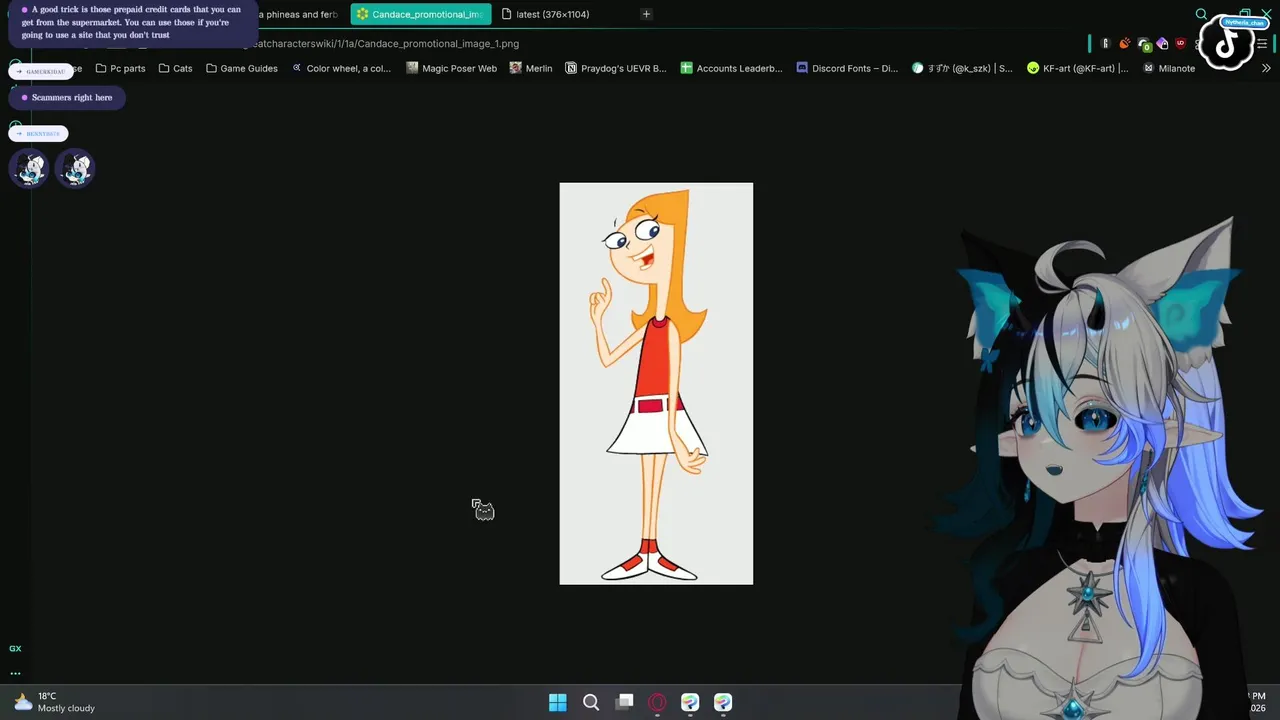Click the tab search magnifier icon
This screenshot has height=720, width=1280.
[x=1201, y=14]
